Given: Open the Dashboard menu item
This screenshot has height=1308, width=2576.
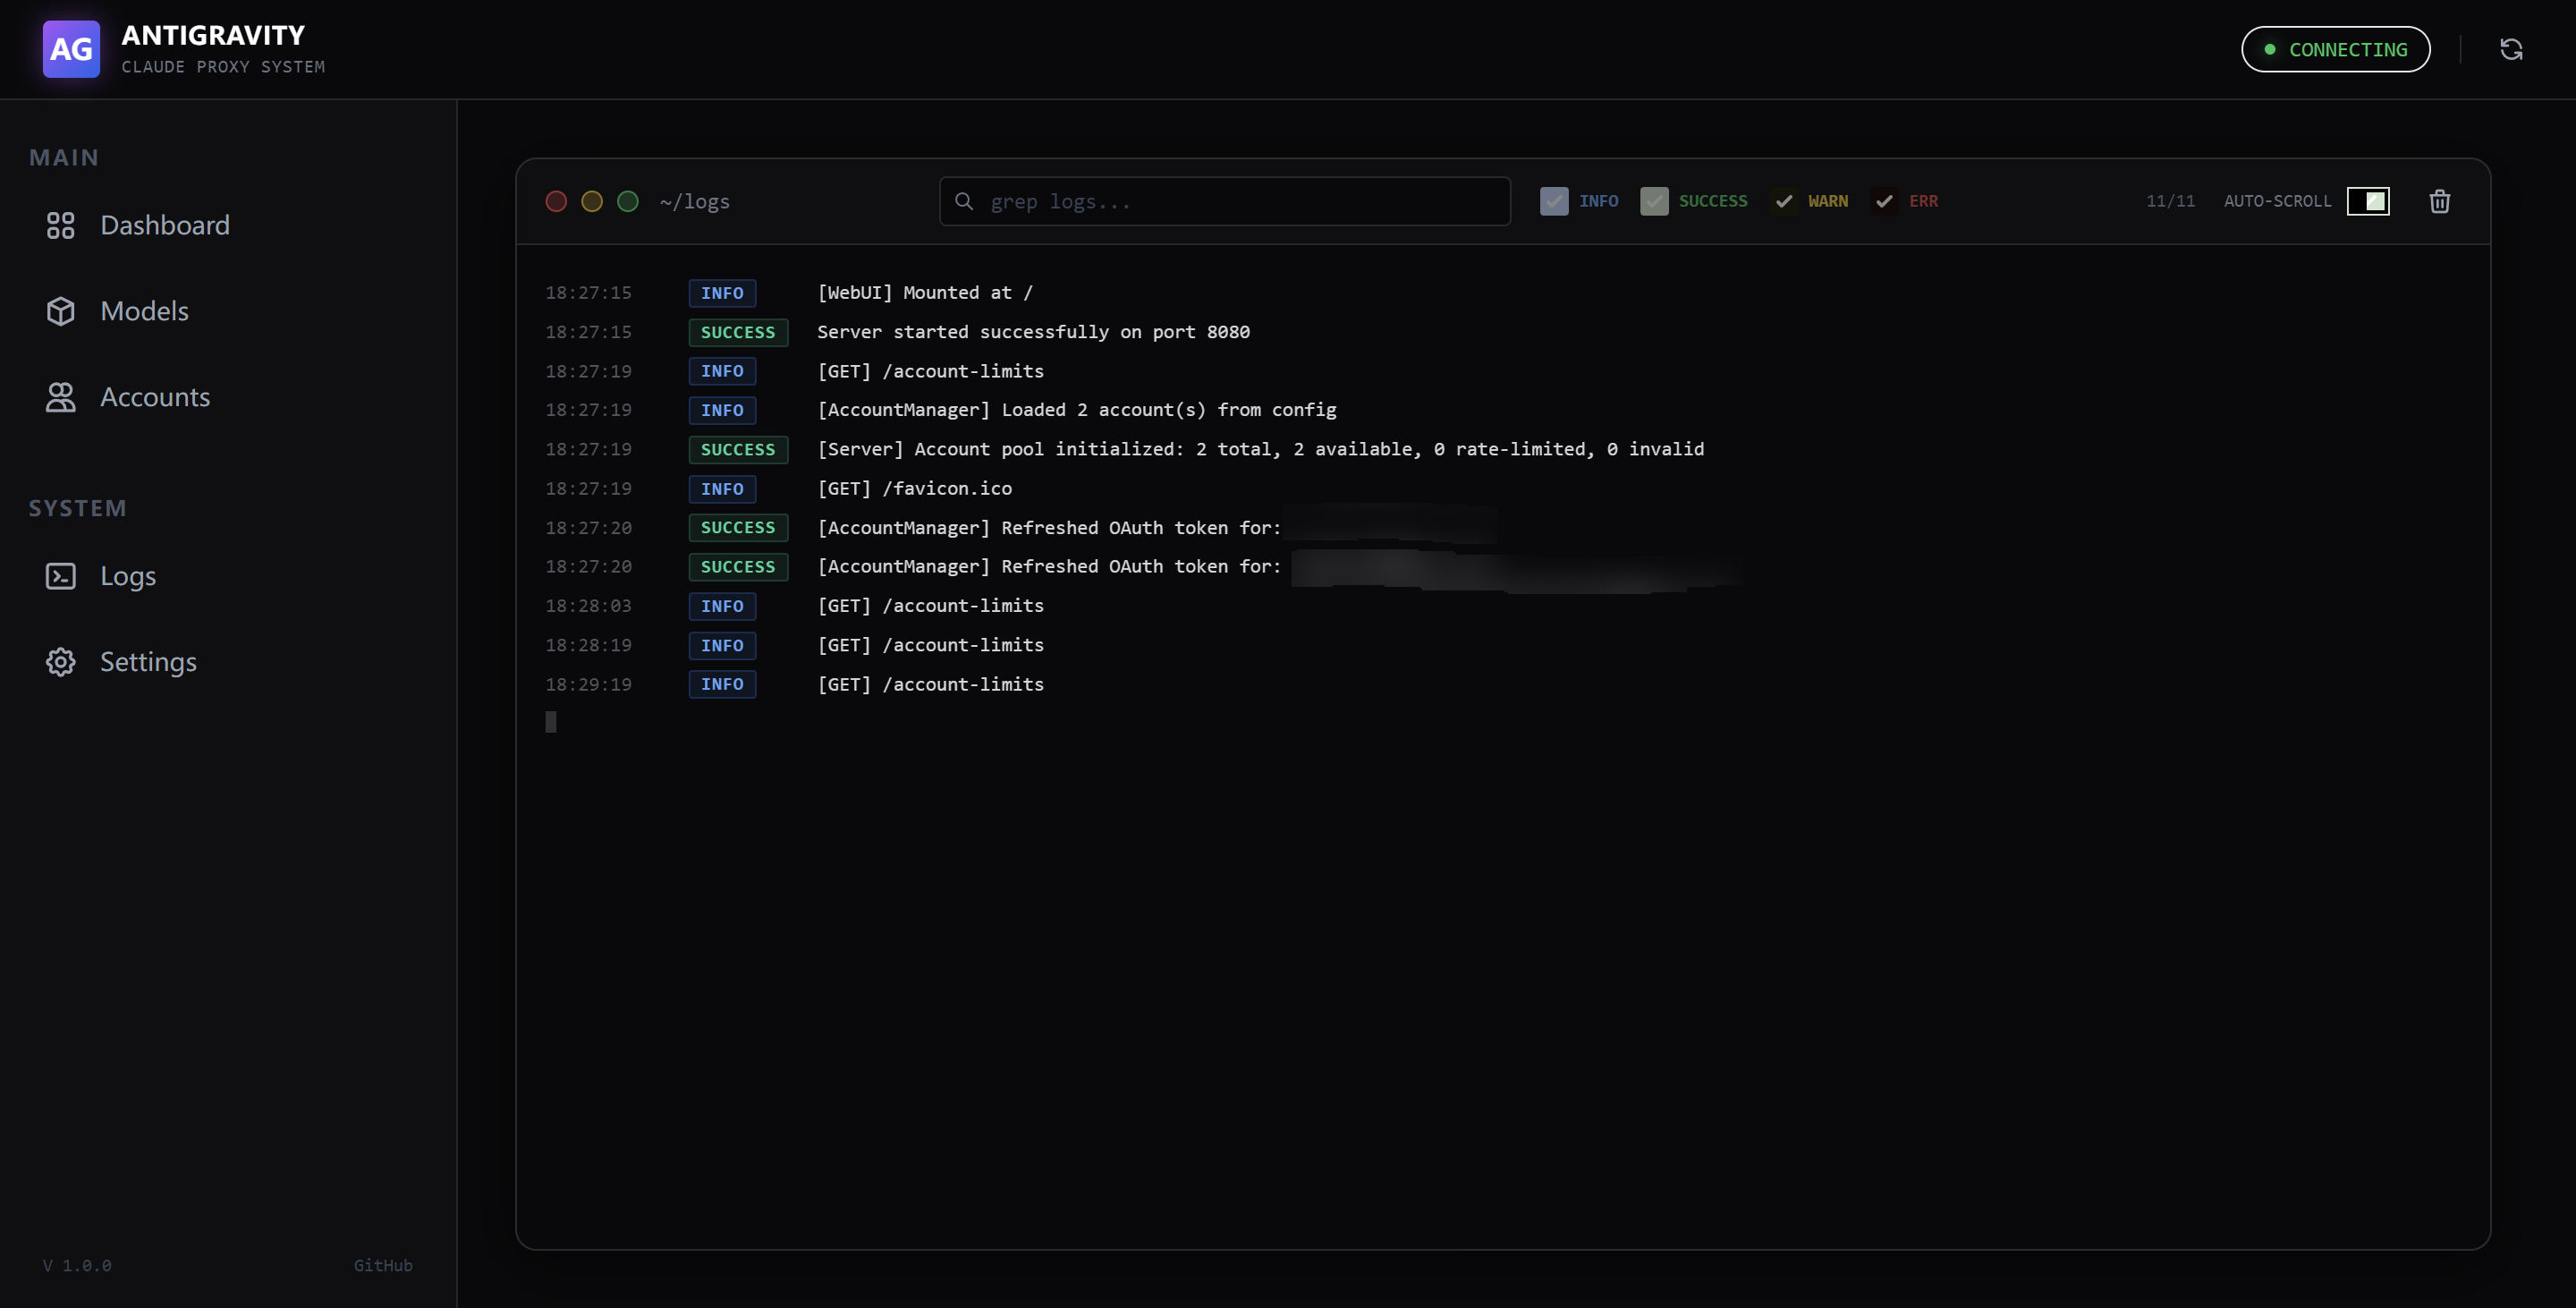Looking at the screenshot, I should (x=165, y=225).
